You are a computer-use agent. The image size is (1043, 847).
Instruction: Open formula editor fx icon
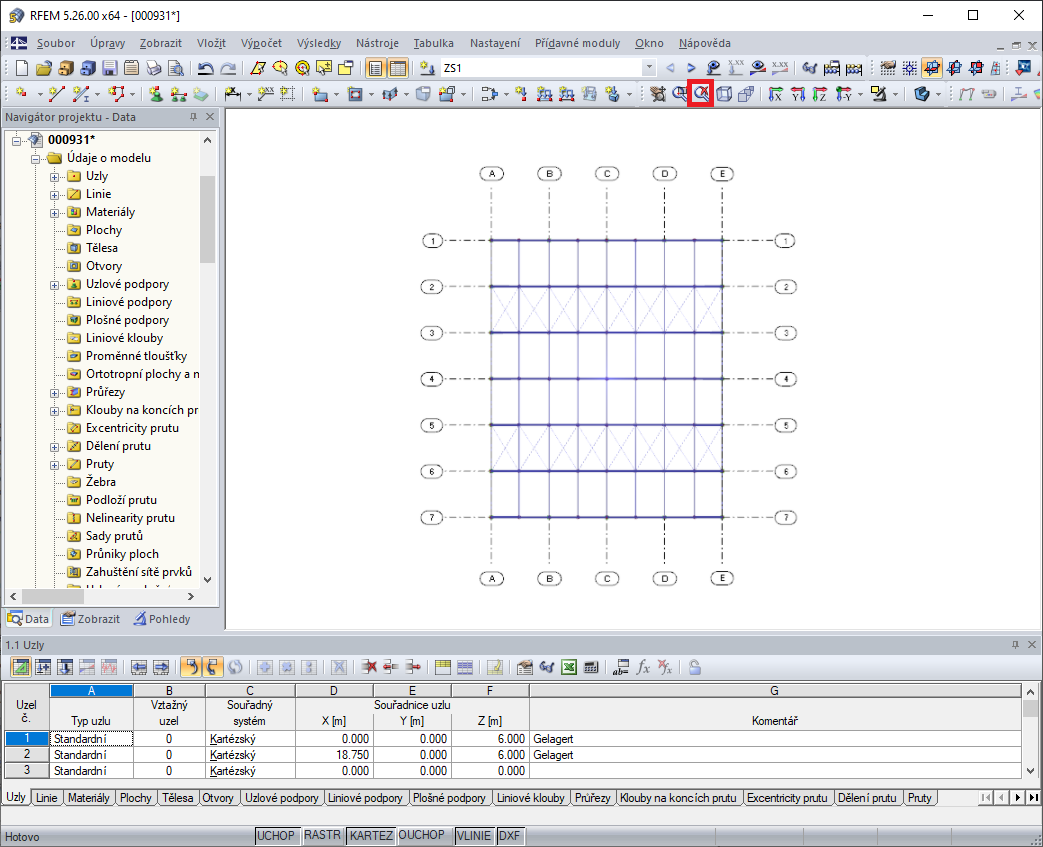pyautogui.click(x=643, y=667)
